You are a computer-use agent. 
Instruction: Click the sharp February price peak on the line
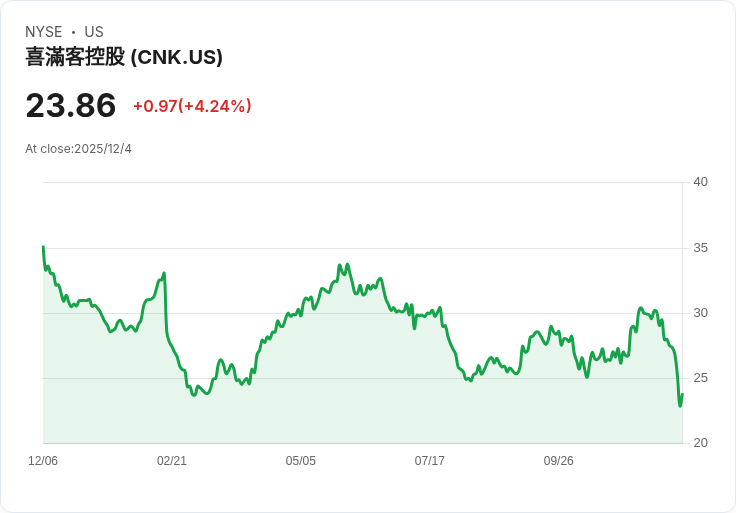coord(164,273)
